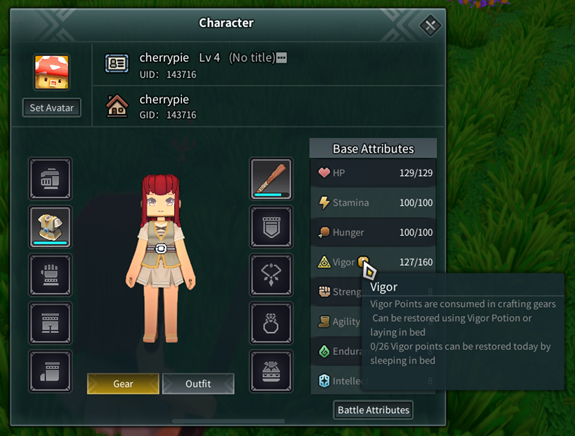Viewport: 575px width, 436px height.
Task: Open the pouch bag equipment slot
Action: pyautogui.click(x=271, y=371)
